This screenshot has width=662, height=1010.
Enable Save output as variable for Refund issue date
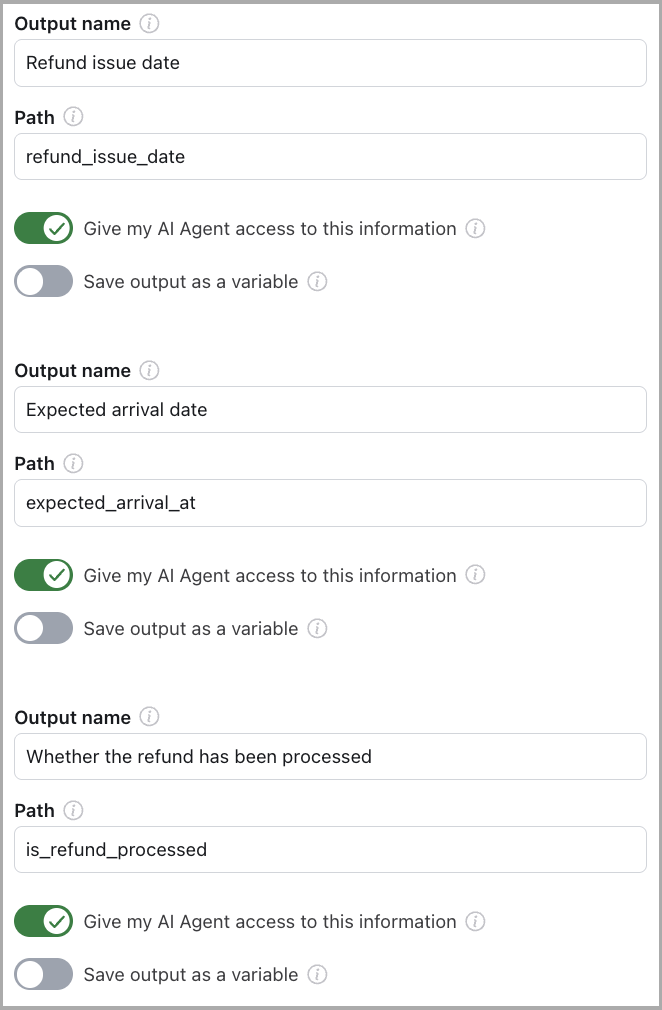click(x=44, y=282)
